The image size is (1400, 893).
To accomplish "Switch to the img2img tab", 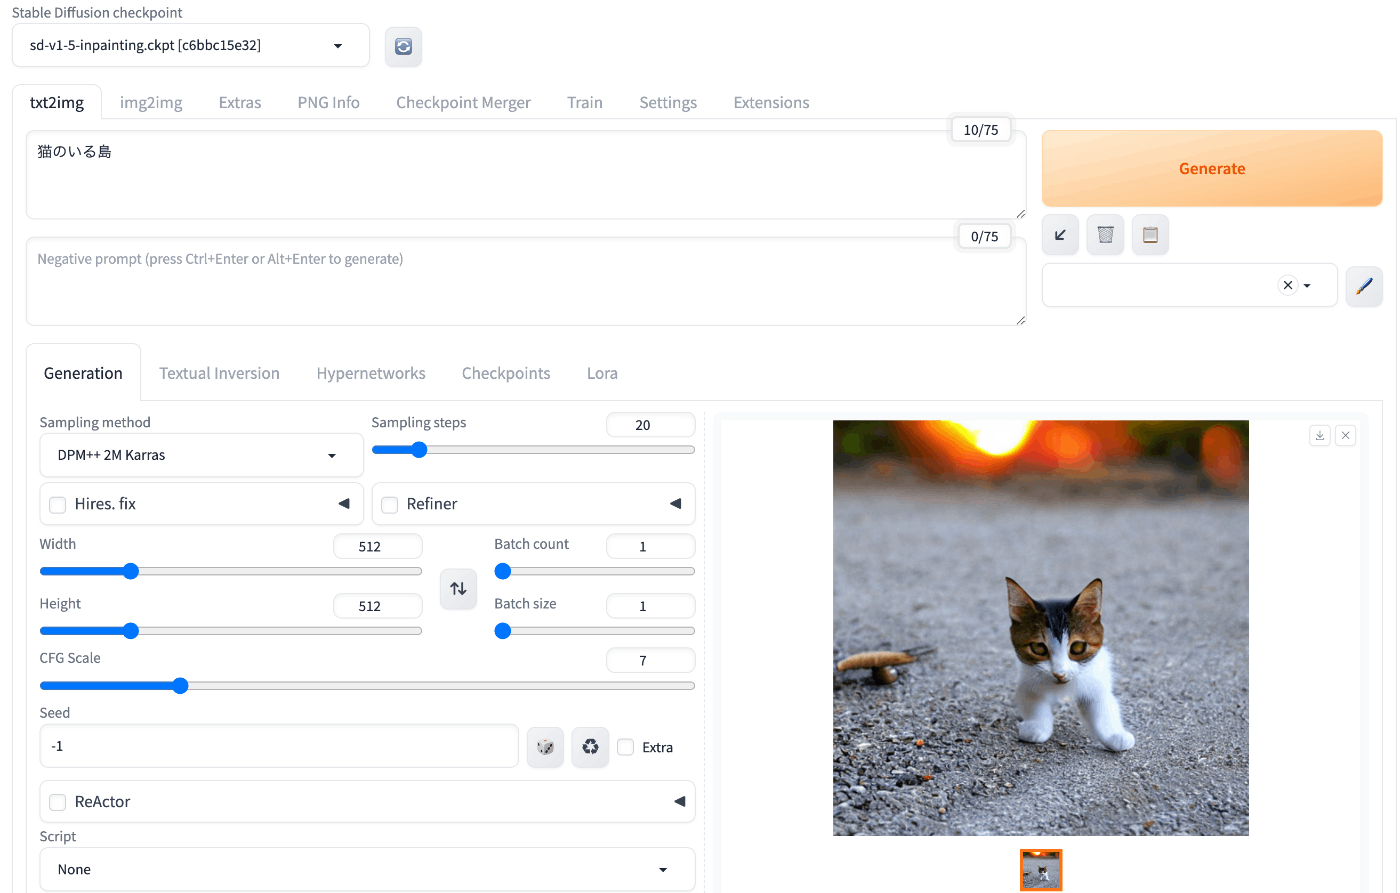I will (151, 102).
